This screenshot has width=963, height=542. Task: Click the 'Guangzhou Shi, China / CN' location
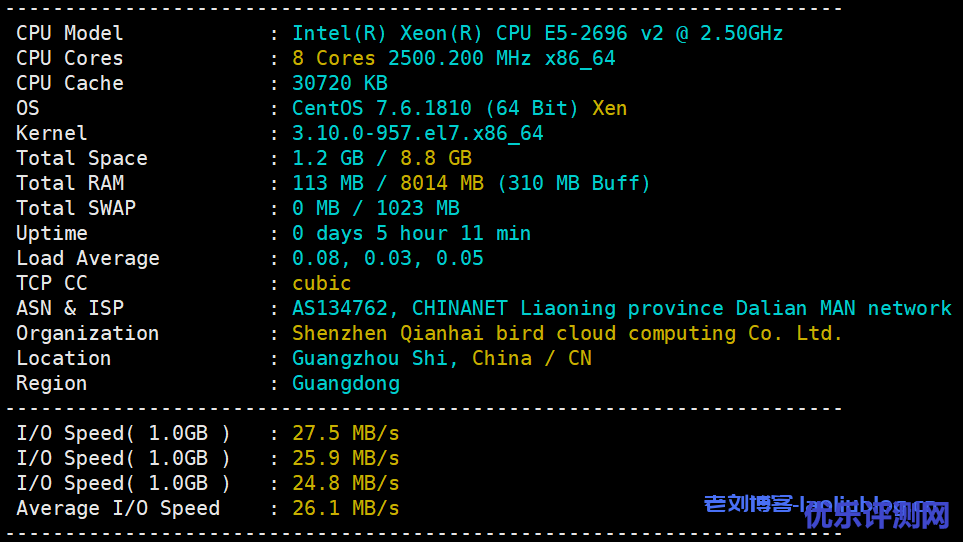click(441, 358)
